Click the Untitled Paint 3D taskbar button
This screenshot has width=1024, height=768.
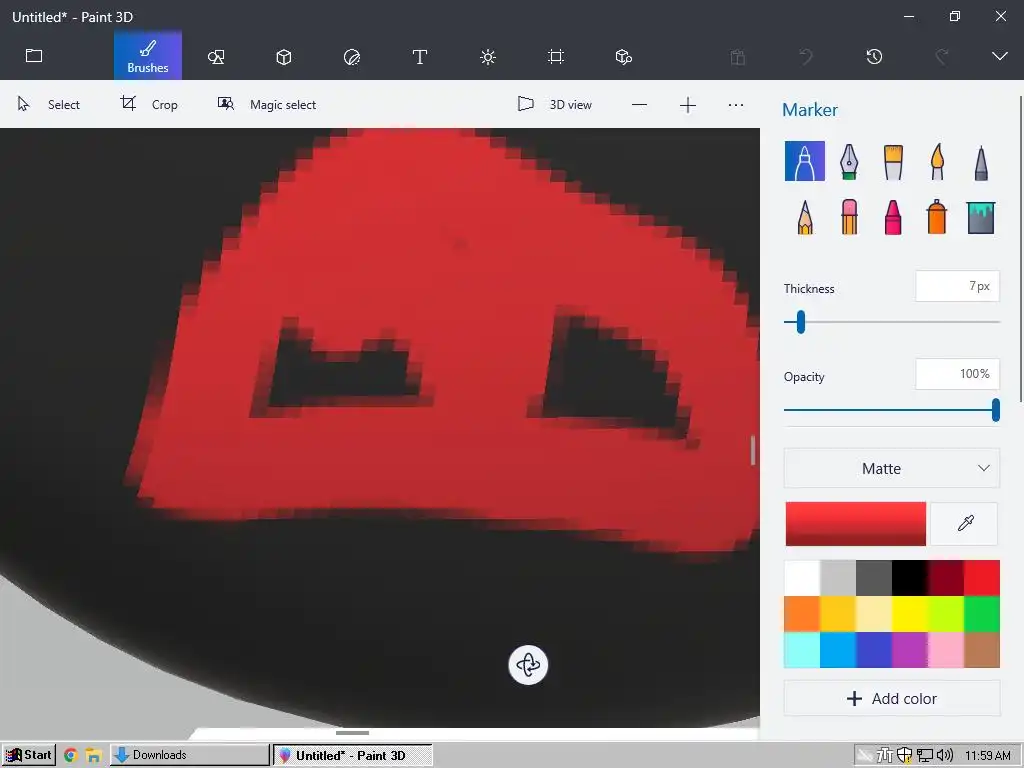click(353, 755)
